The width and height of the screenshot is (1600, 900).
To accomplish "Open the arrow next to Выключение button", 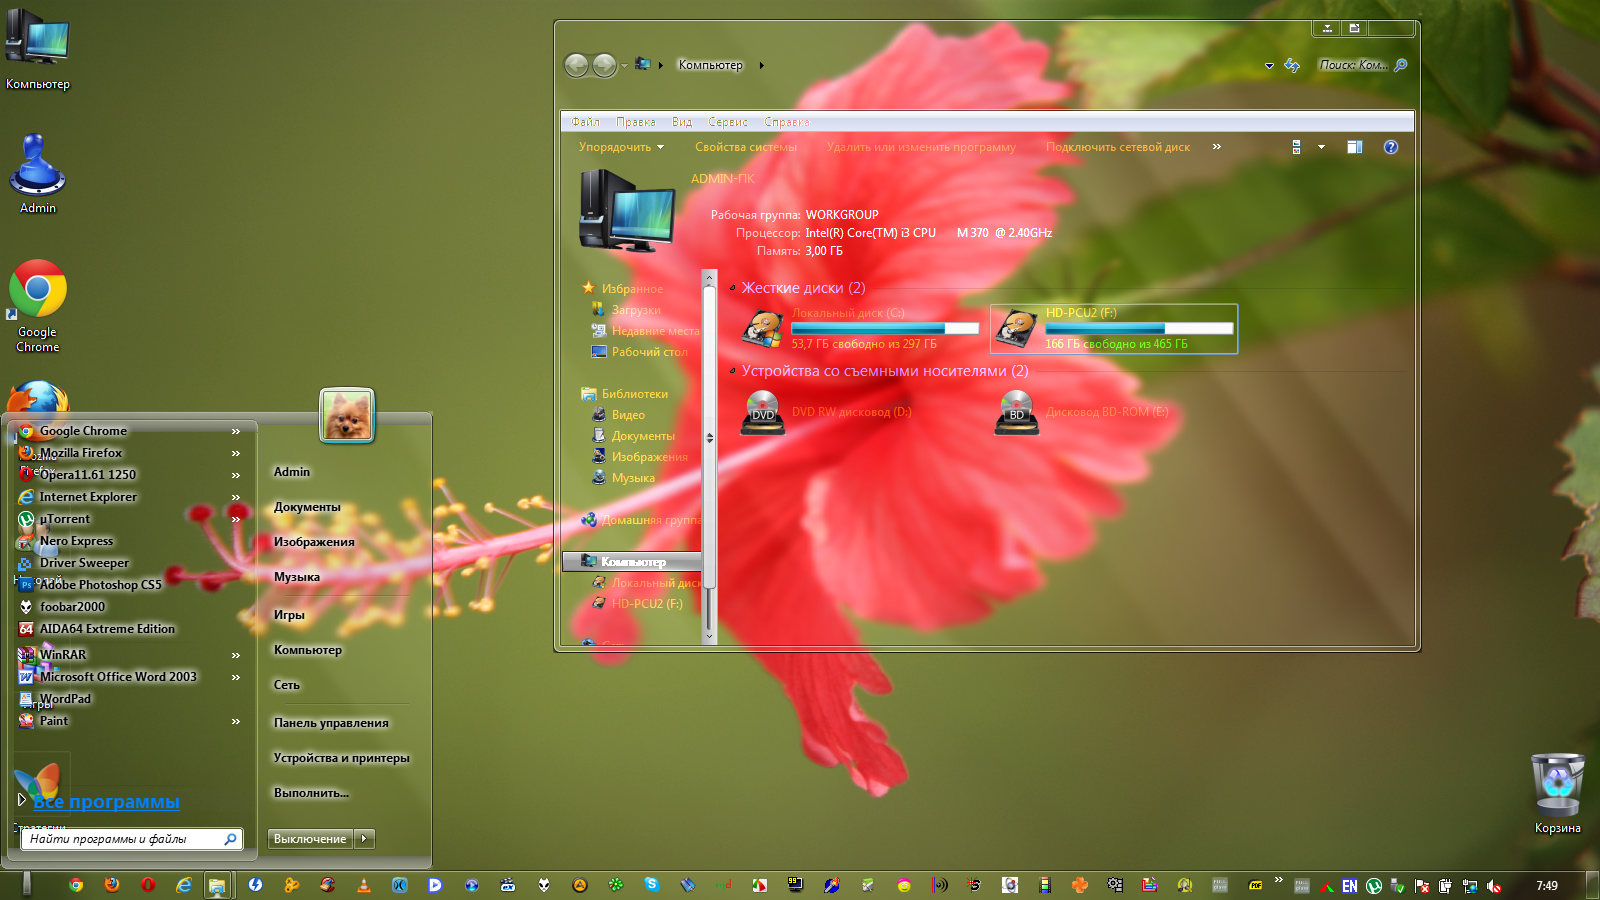I will click(x=364, y=839).
